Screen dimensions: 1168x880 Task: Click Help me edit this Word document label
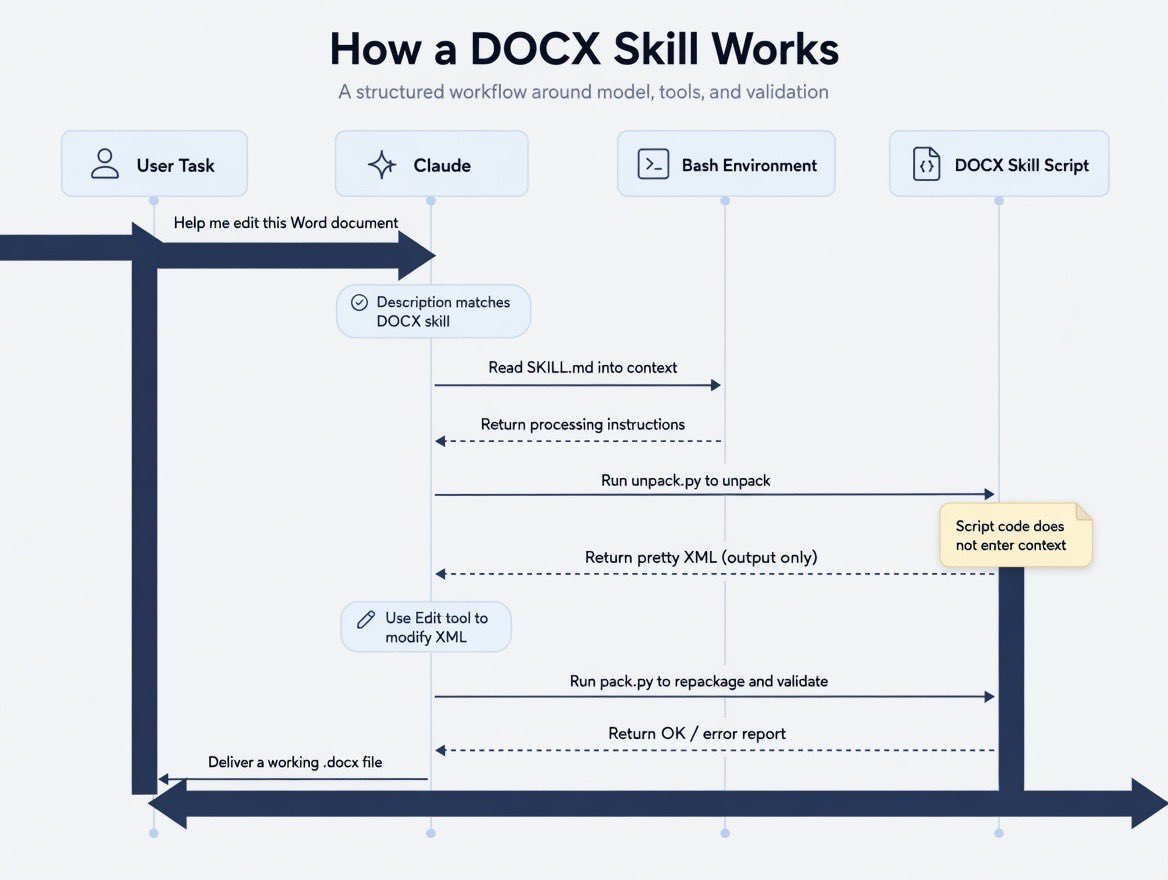click(285, 223)
